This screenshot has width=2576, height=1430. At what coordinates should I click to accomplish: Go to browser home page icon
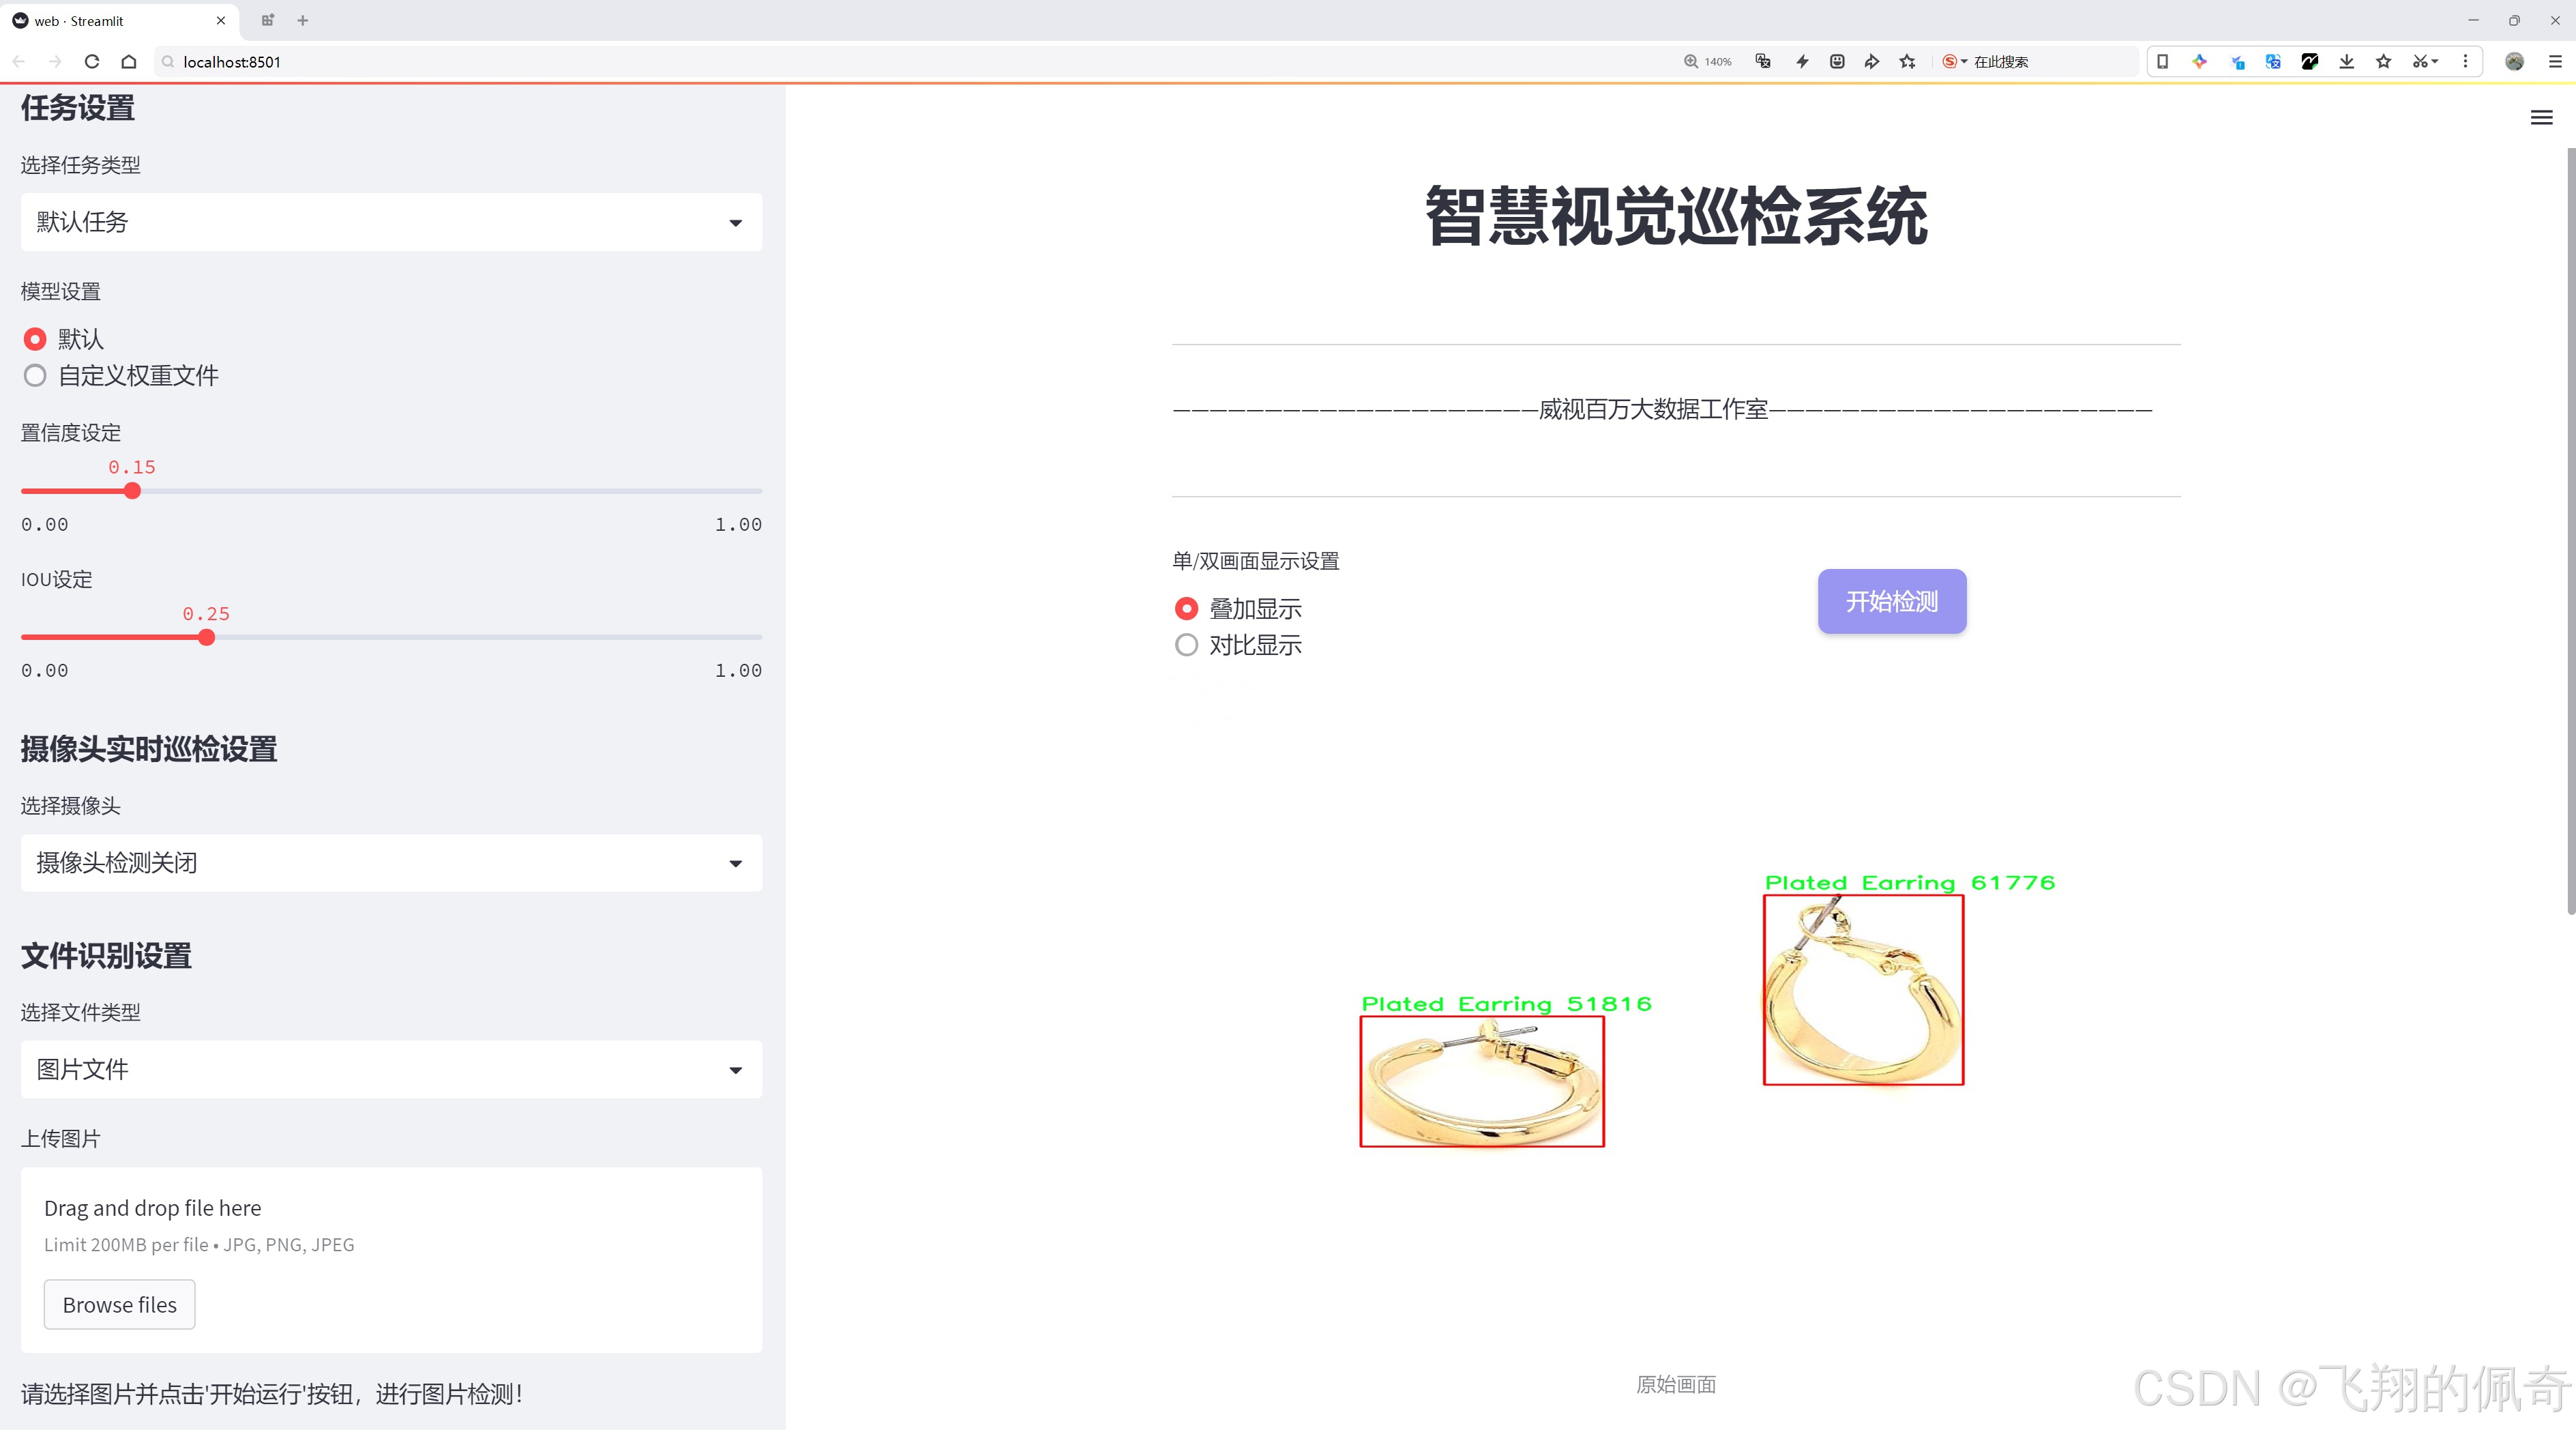coord(129,62)
